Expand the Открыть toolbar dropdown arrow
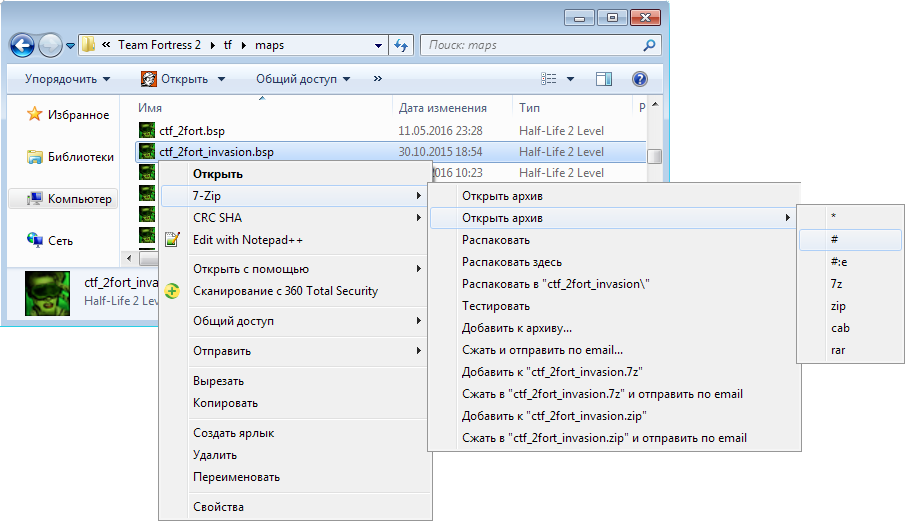The width and height of the screenshot is (905, 521). coord(222,79)
